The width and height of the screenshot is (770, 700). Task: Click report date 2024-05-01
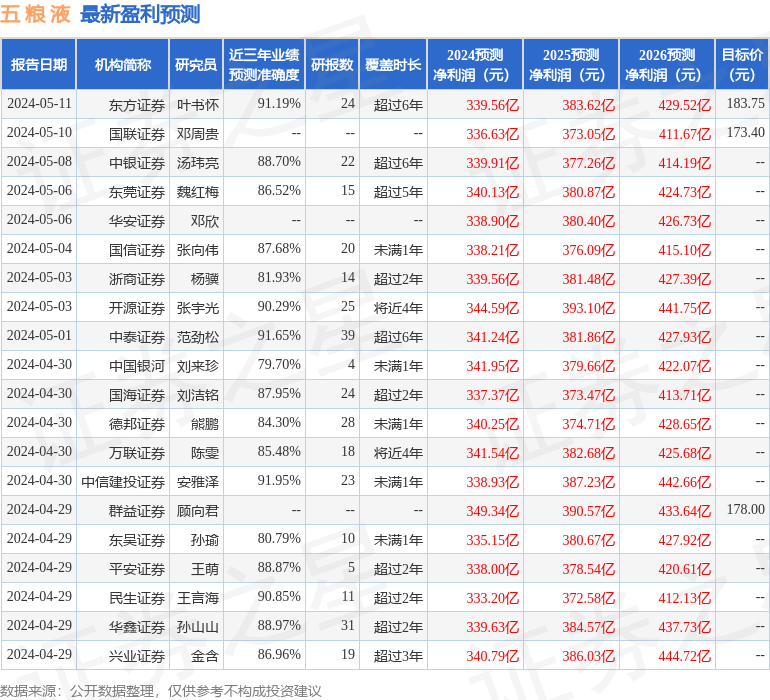[x=39, y=335]
